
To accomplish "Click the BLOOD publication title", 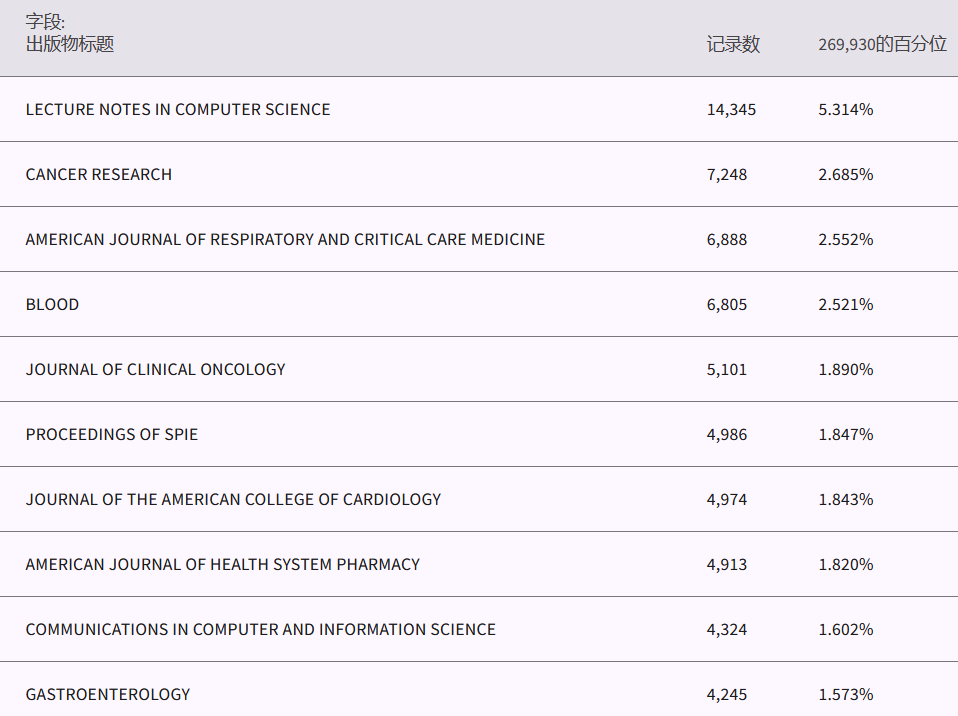I will pyautogui.click(x=53, y=304).
